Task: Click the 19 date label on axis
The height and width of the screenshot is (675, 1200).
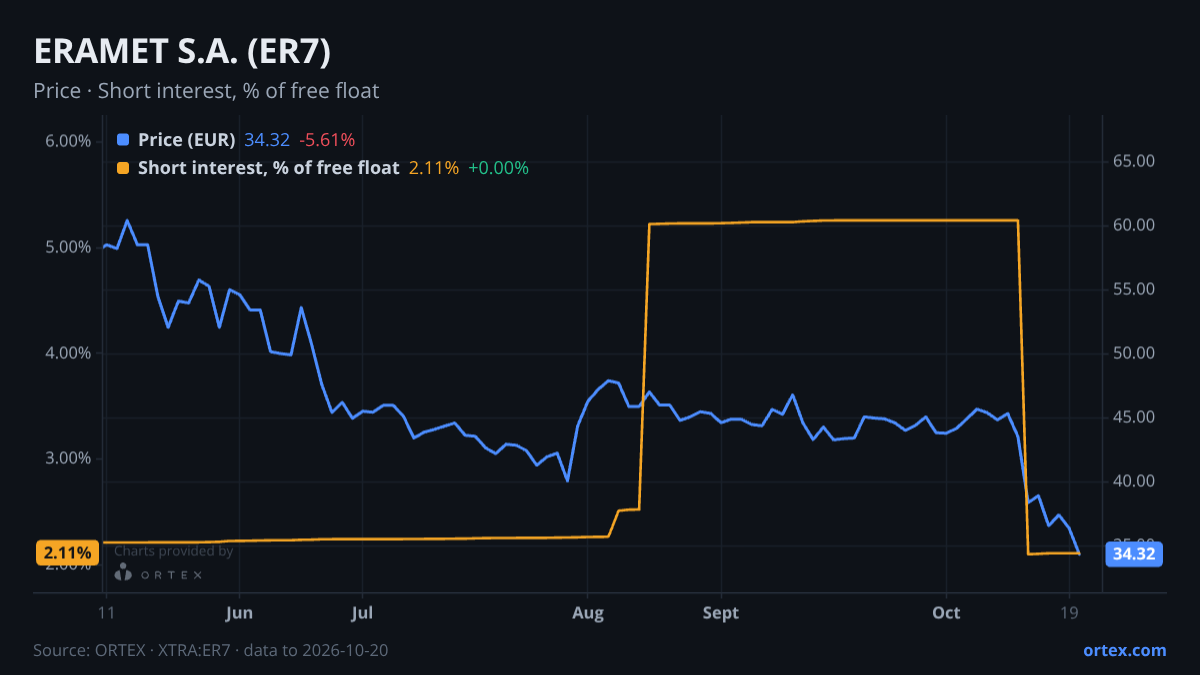Action: (1069, 612)
